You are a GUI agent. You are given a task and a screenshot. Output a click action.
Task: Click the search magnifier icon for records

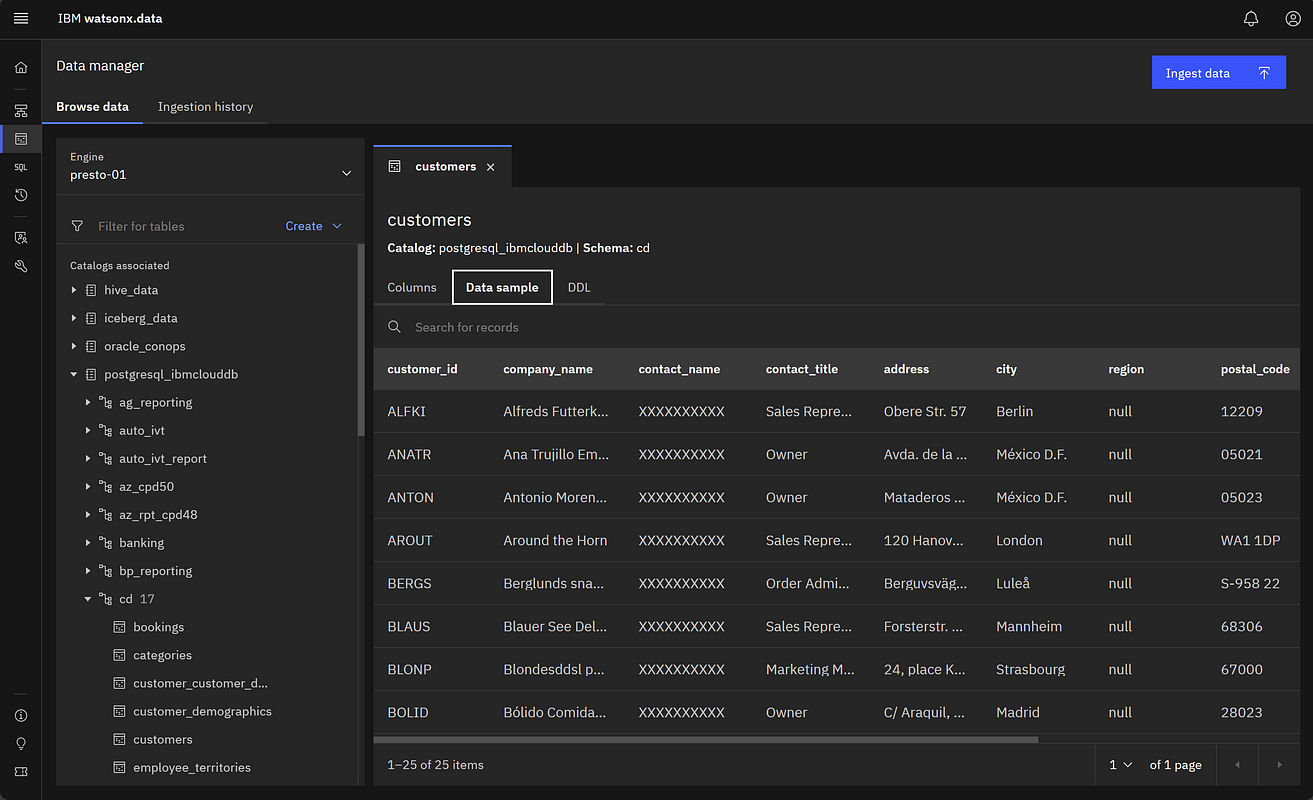pos(395,327)
